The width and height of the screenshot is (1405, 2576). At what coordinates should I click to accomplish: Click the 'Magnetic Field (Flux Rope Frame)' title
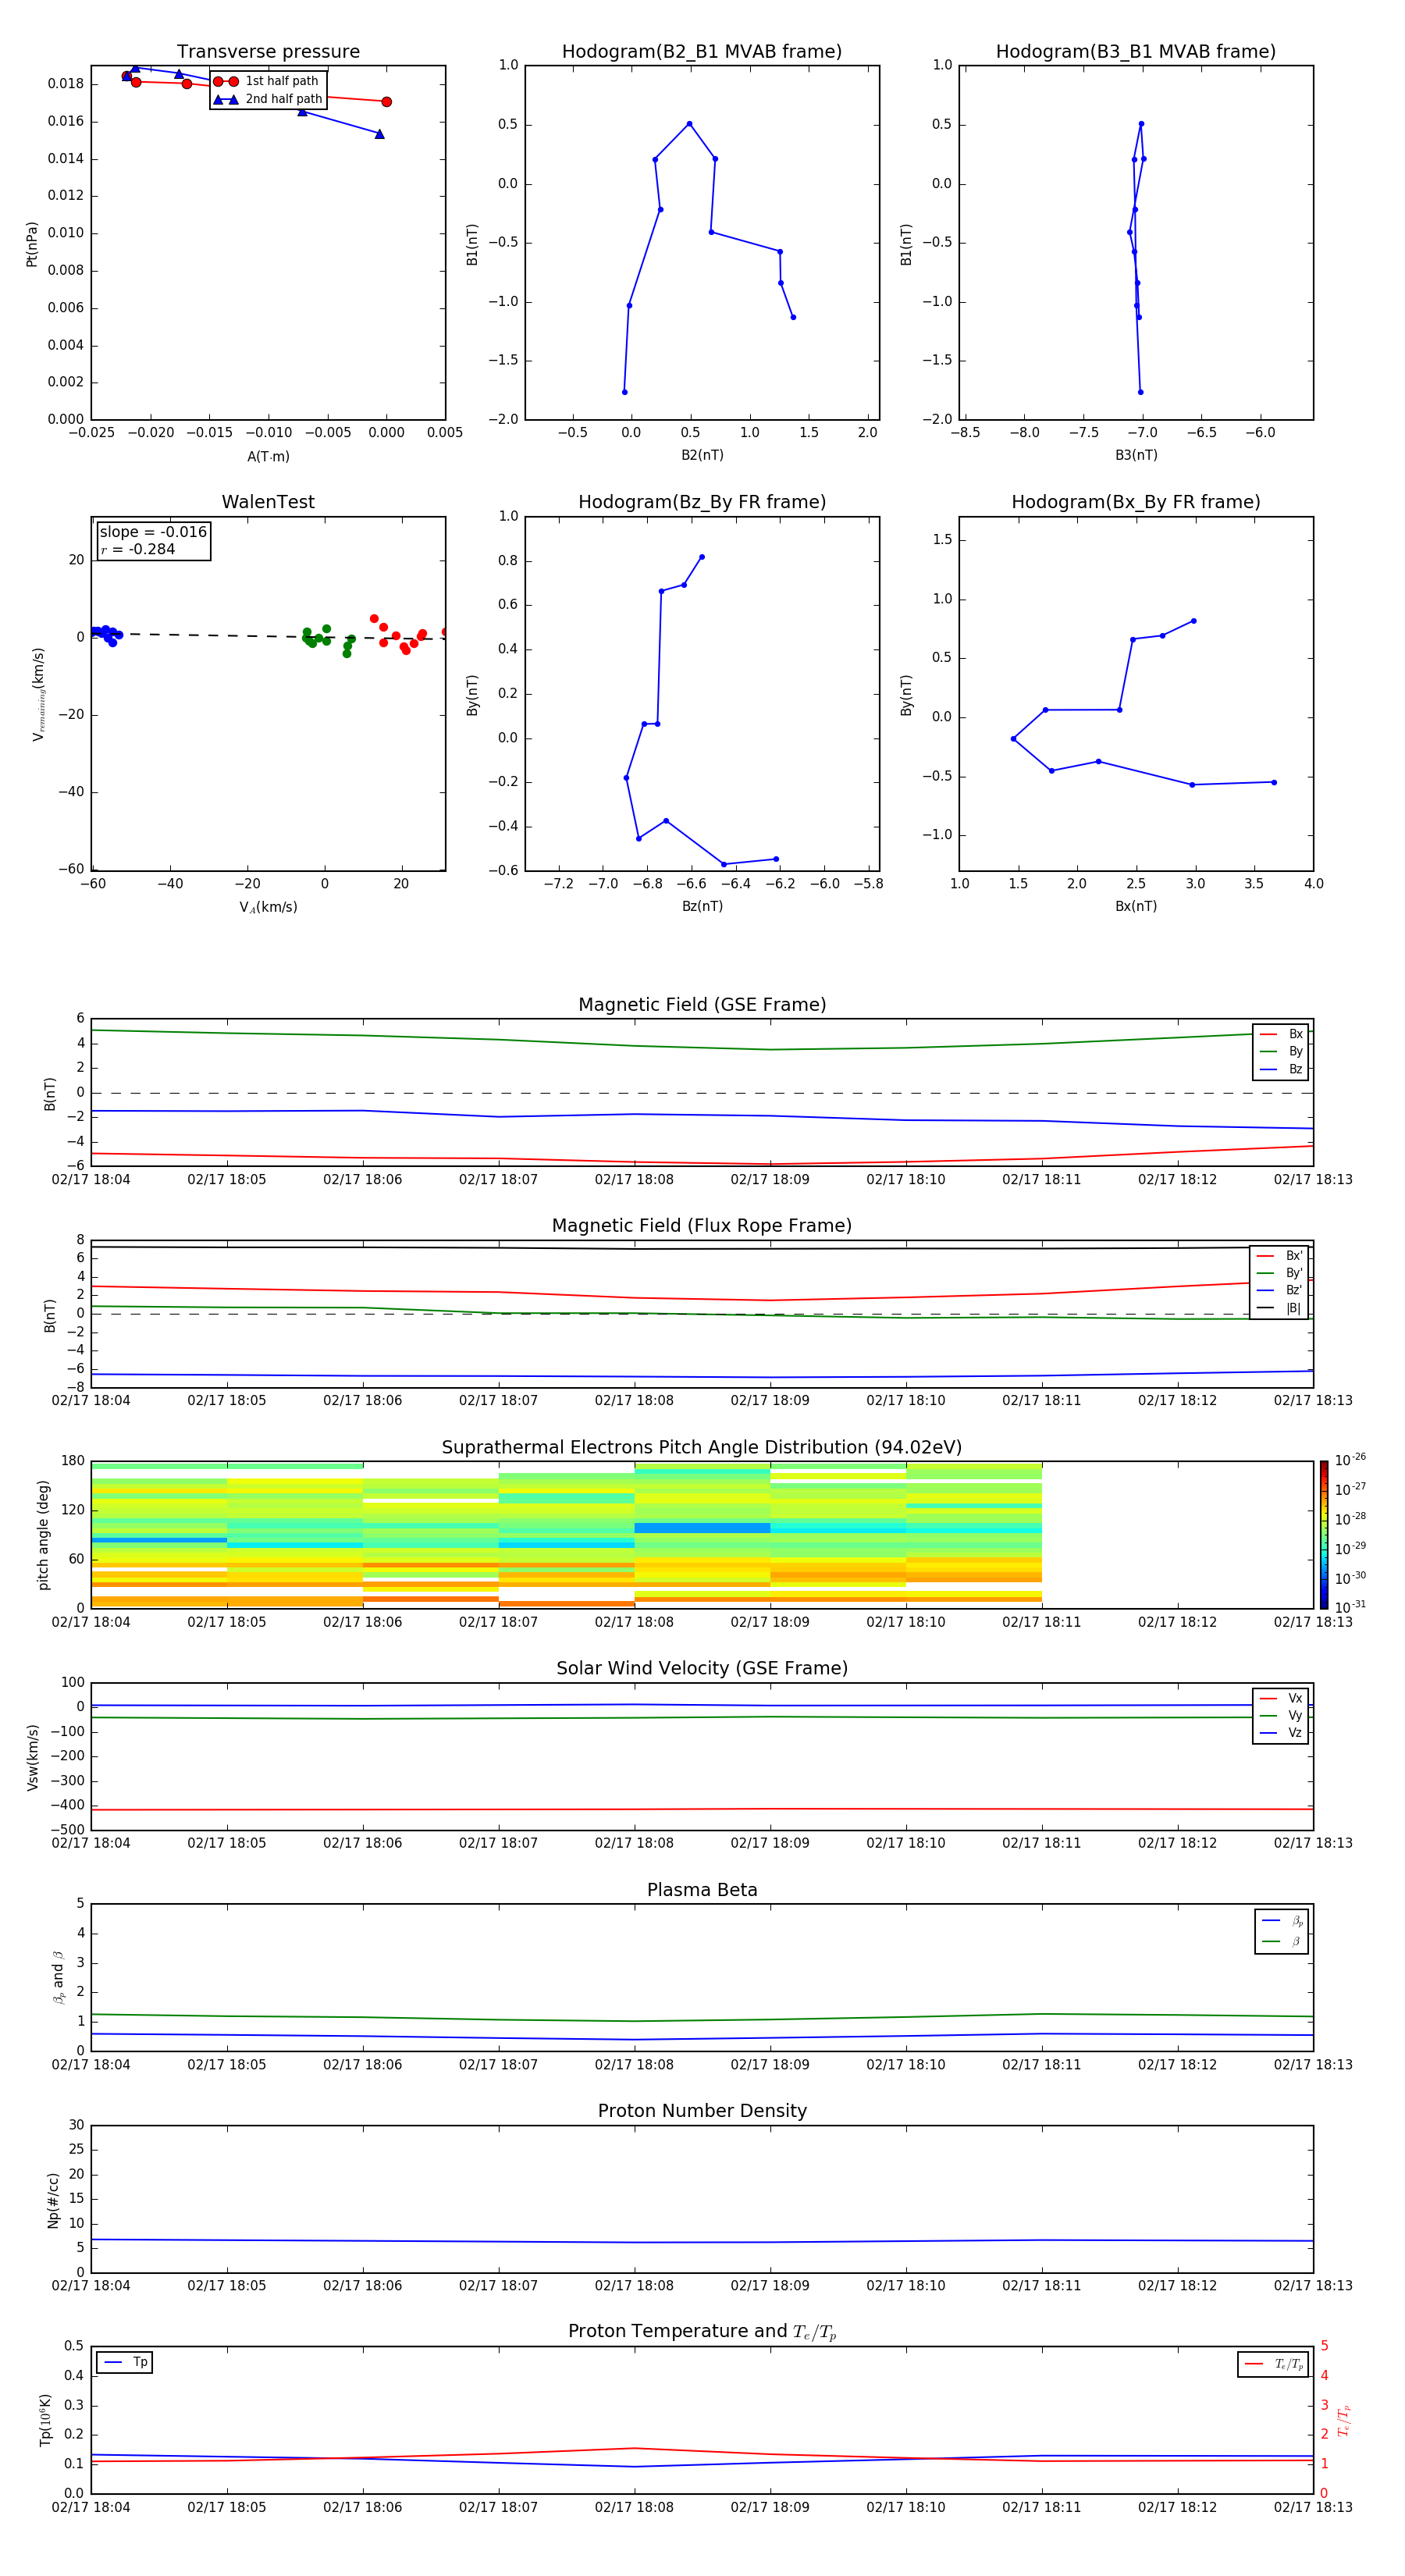[701, 1226]
